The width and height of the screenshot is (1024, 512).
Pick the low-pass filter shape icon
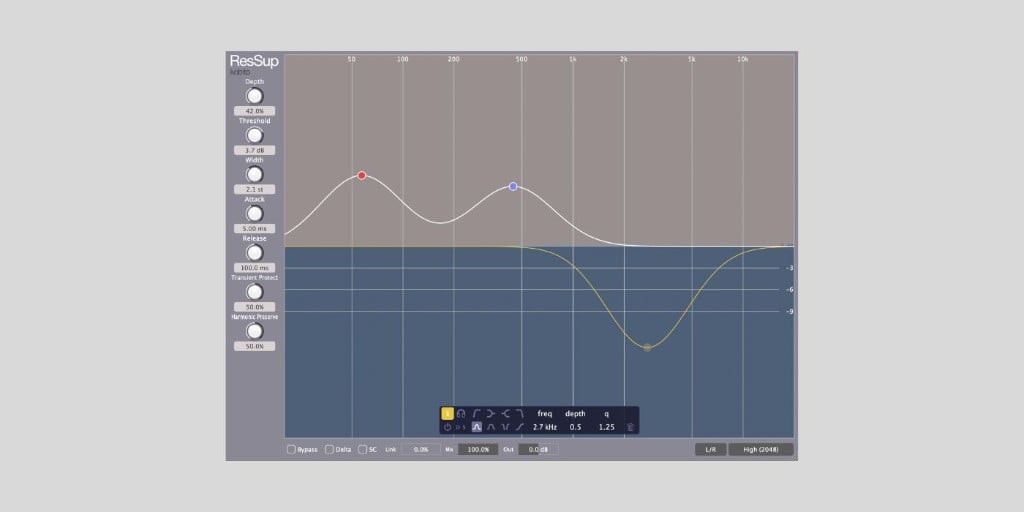coord(520,413)
